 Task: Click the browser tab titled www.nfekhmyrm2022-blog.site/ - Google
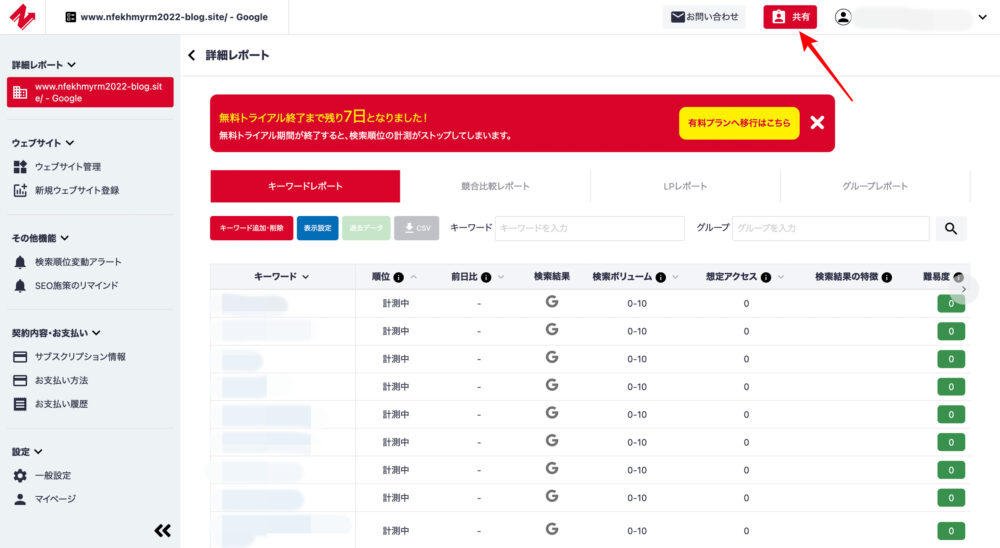pyautogui.click(x=167, y=17)
